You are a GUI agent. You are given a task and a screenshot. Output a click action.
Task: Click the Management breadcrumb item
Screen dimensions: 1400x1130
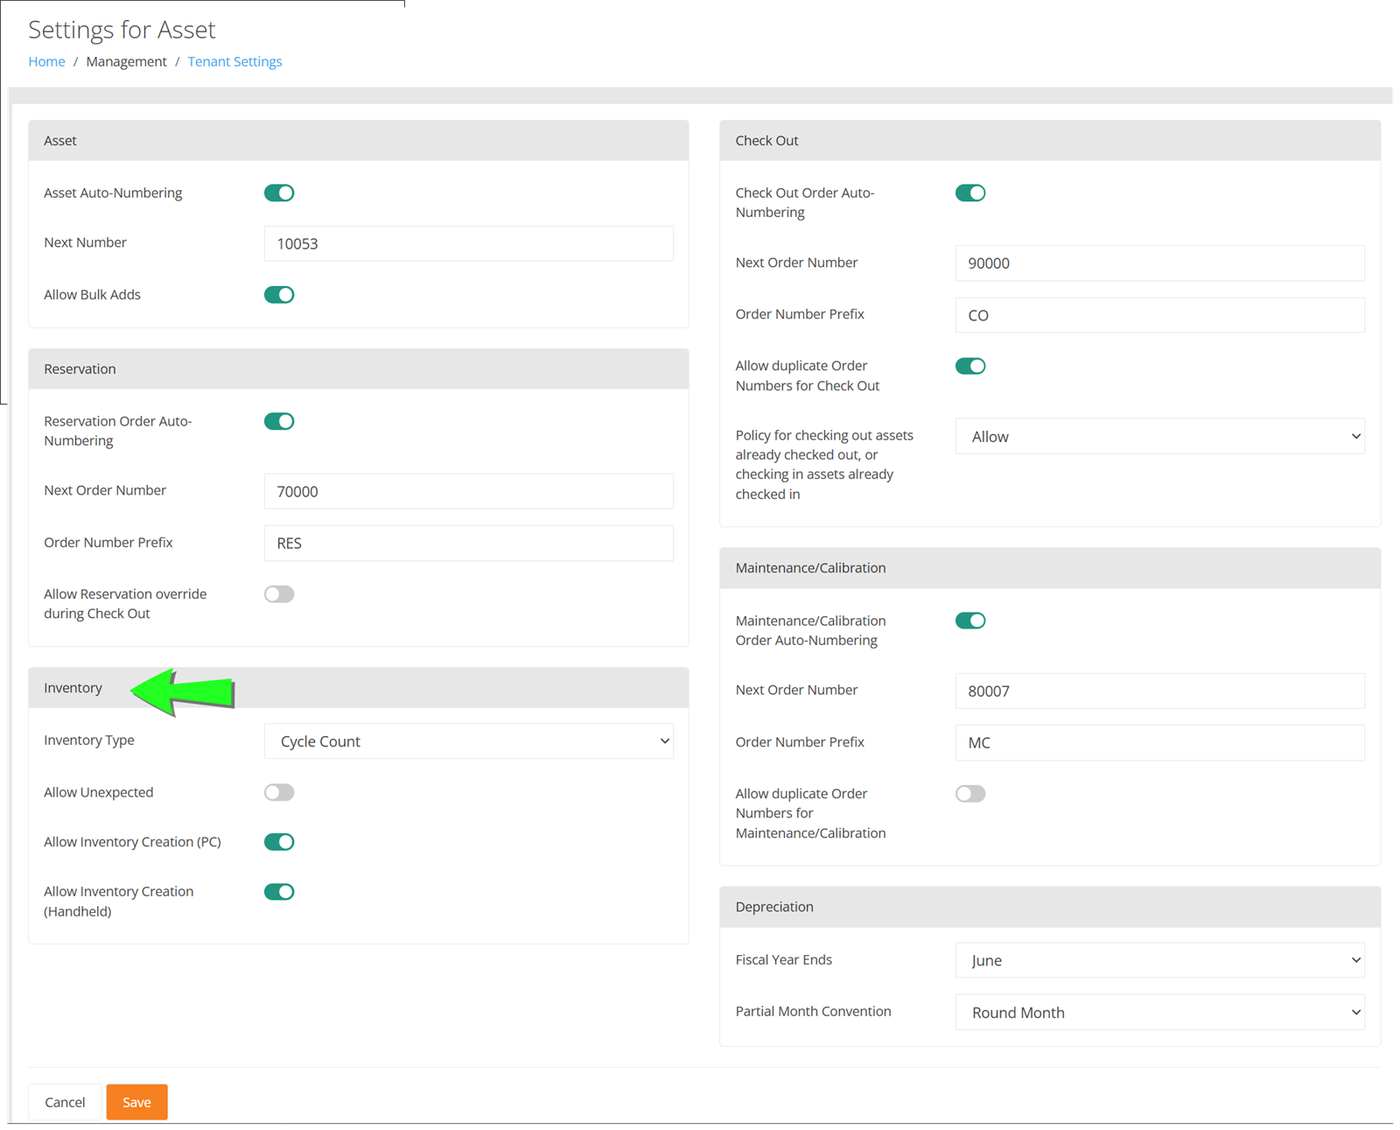(126, 61)
